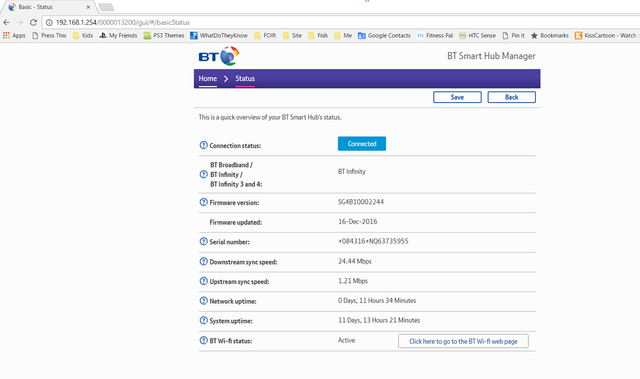Click the quick overview description text
The width and height of the screenshot is (640, 379).
tap(270, 117)
